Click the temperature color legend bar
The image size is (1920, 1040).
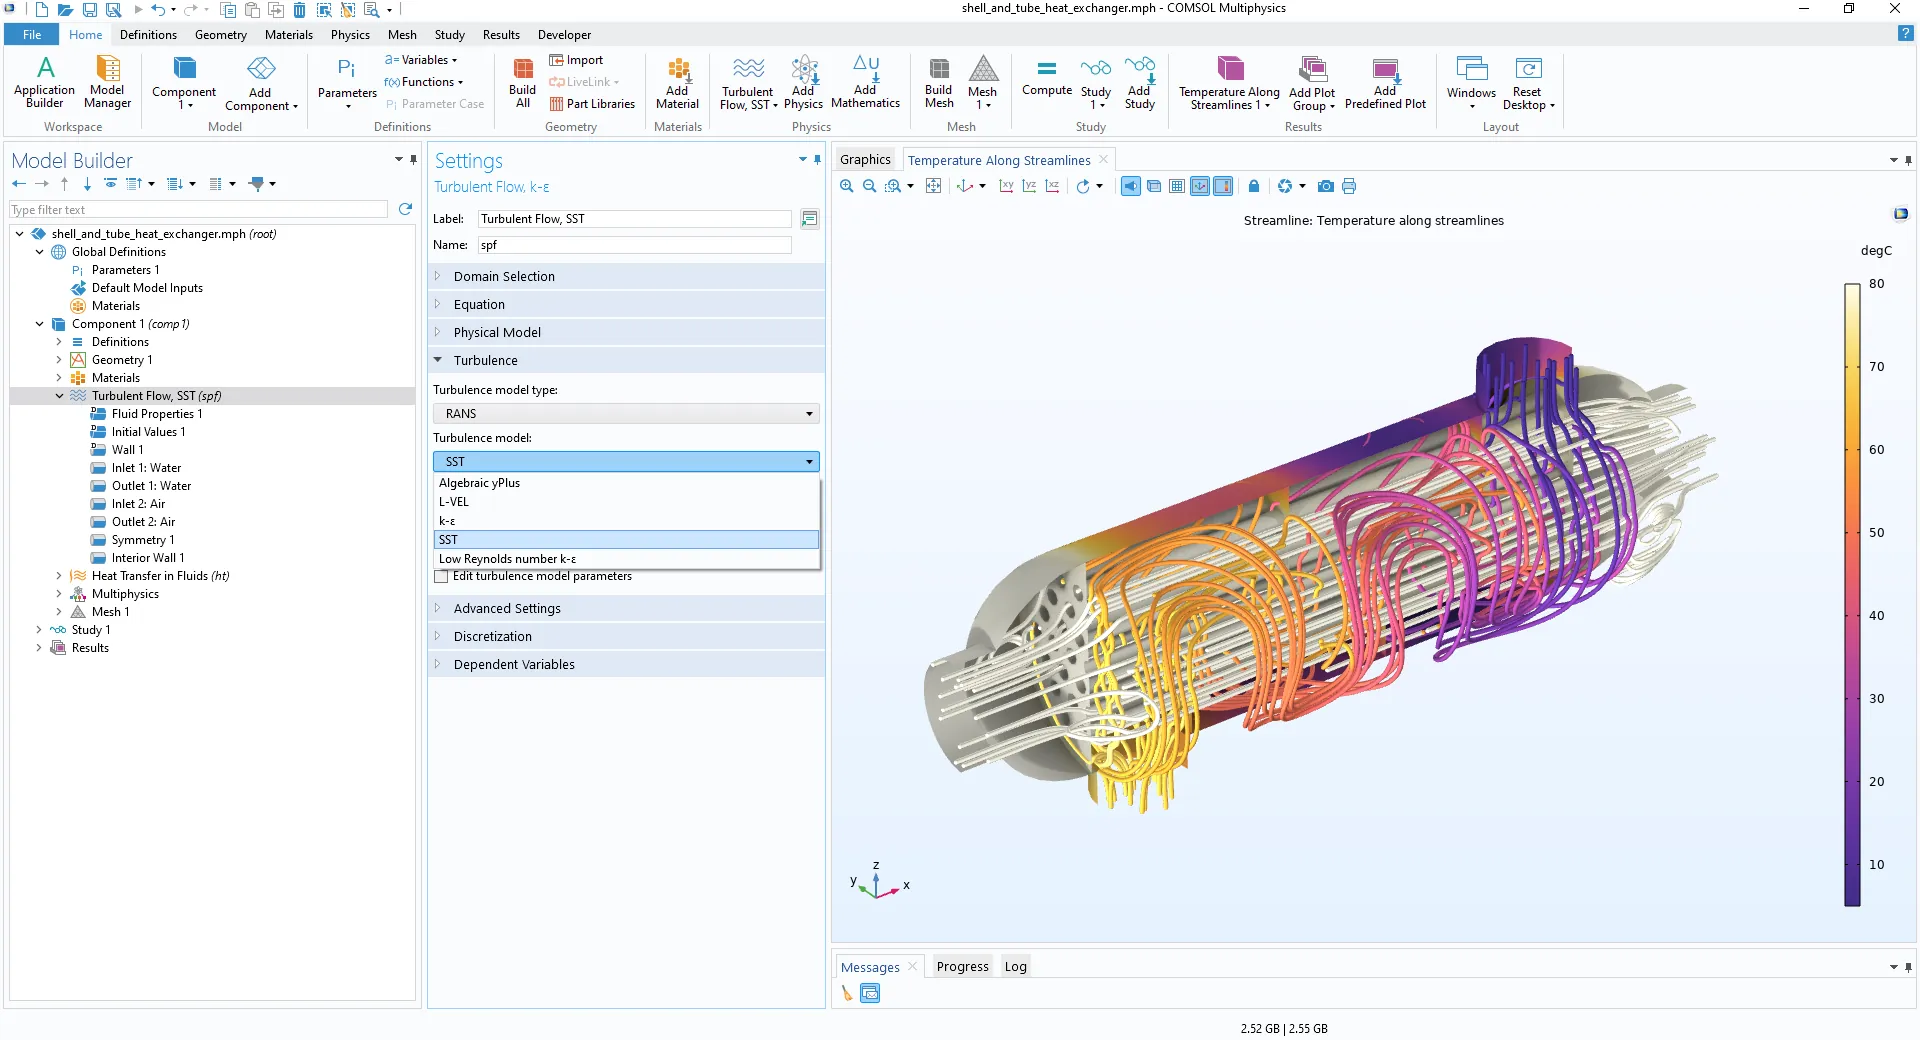pyautogui.click(x=1852, y=595)
